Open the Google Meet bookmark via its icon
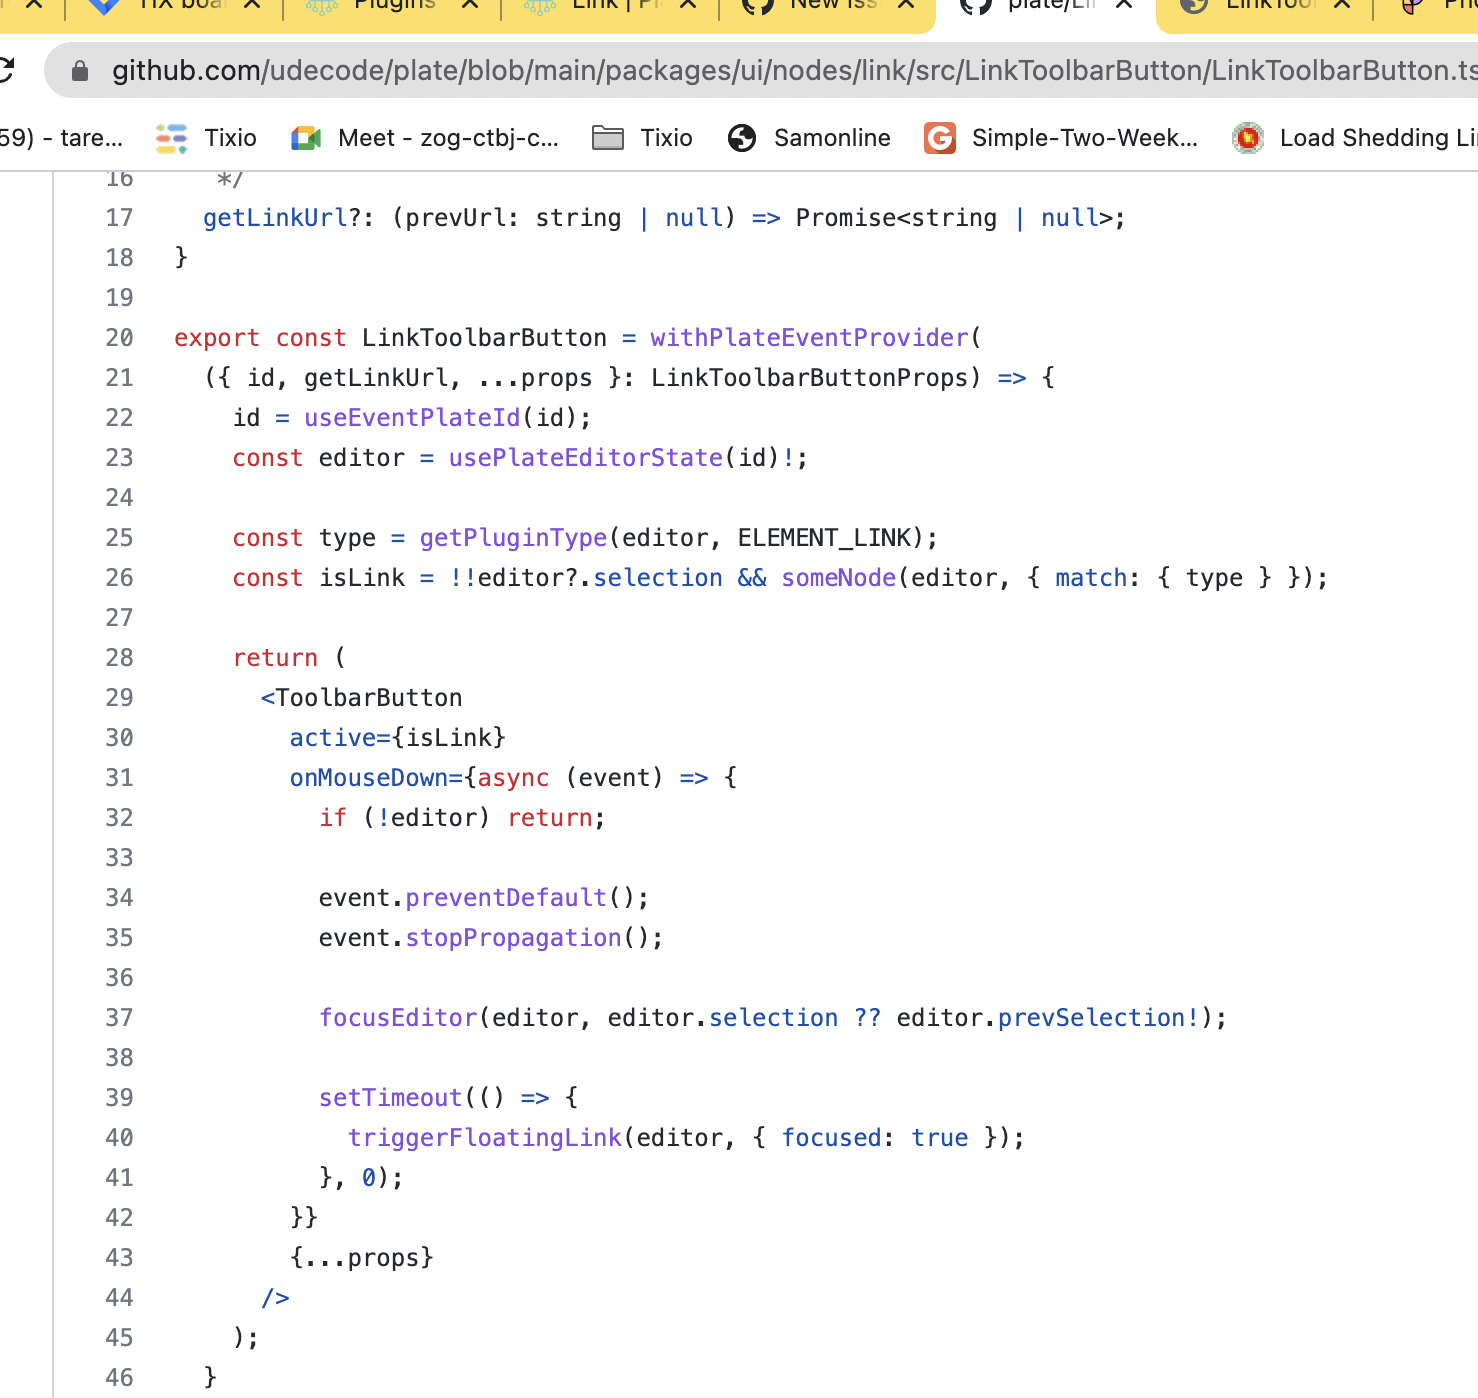 tap(305, 137)
